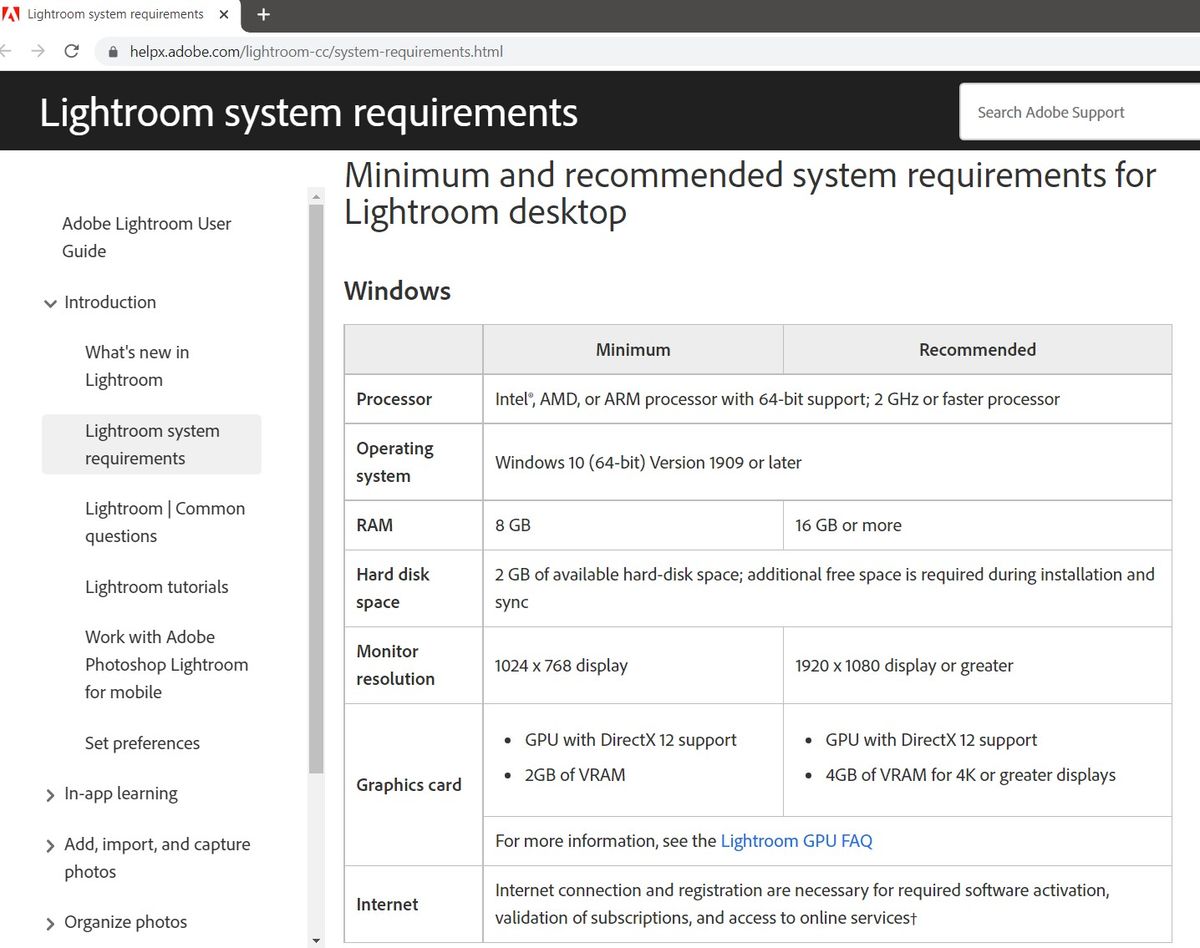Open the In-app learning menu item
This screenshot has height=948, width=1200.
coord(120,793)
